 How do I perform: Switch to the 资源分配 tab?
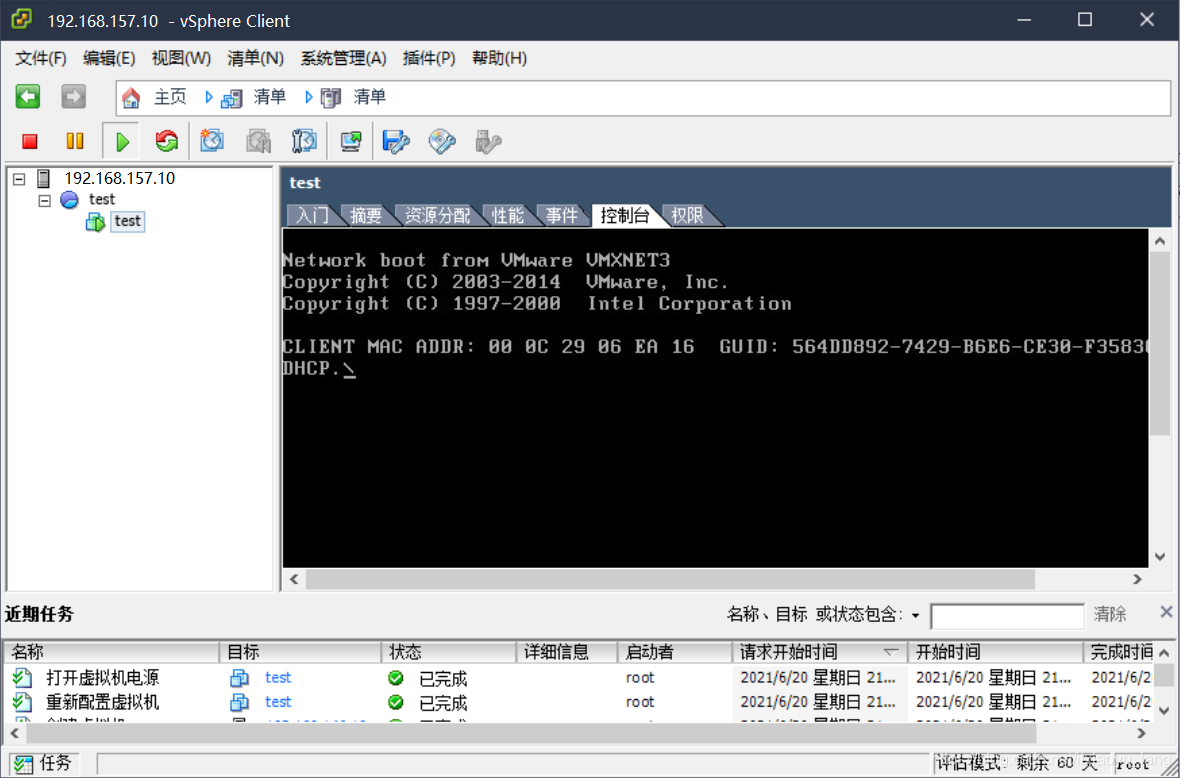(x=437, y=216)
